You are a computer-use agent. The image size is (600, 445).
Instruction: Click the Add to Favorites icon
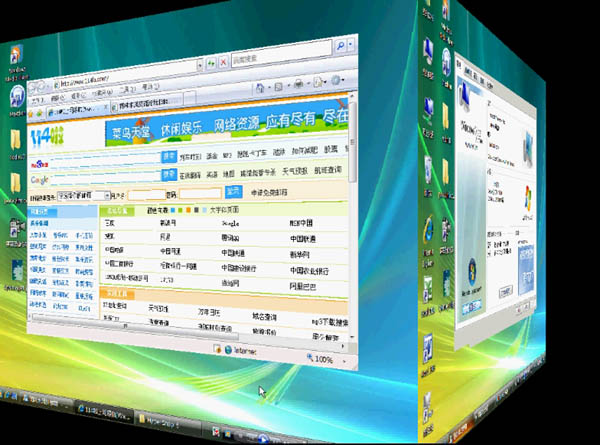pos(39,112)
